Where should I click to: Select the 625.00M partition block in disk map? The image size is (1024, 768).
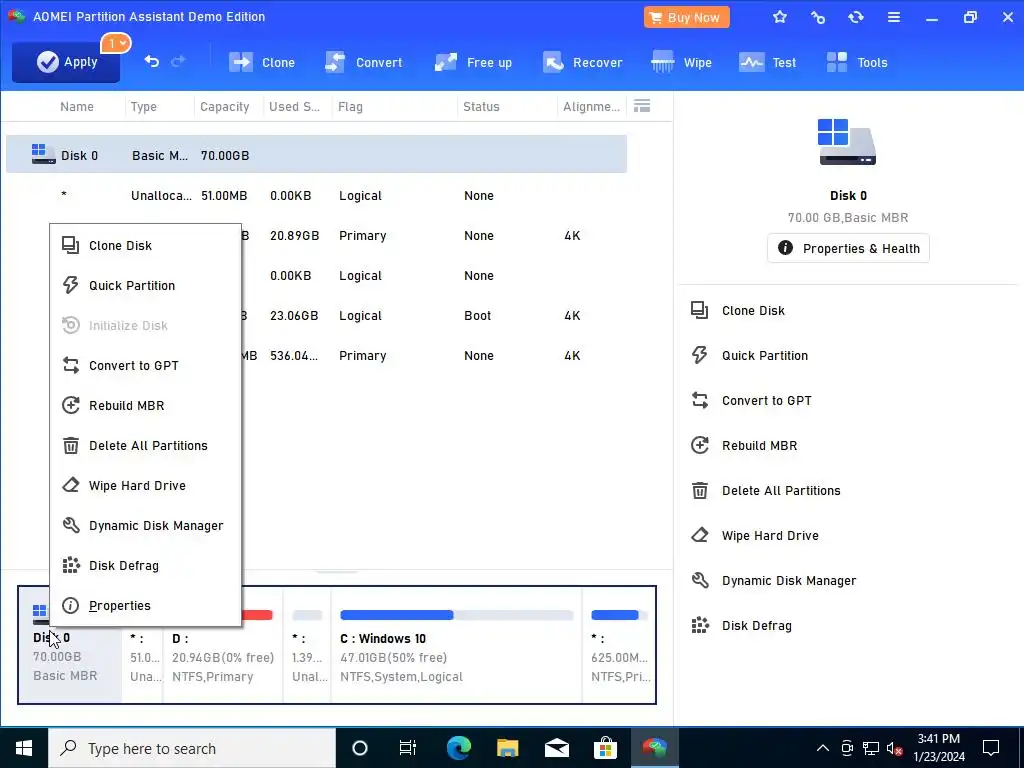(x=618, y=646)
